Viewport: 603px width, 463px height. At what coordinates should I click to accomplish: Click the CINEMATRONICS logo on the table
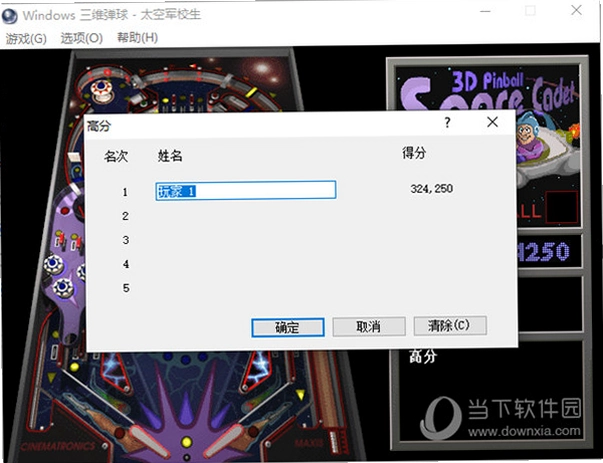click(x=58, y=446)
